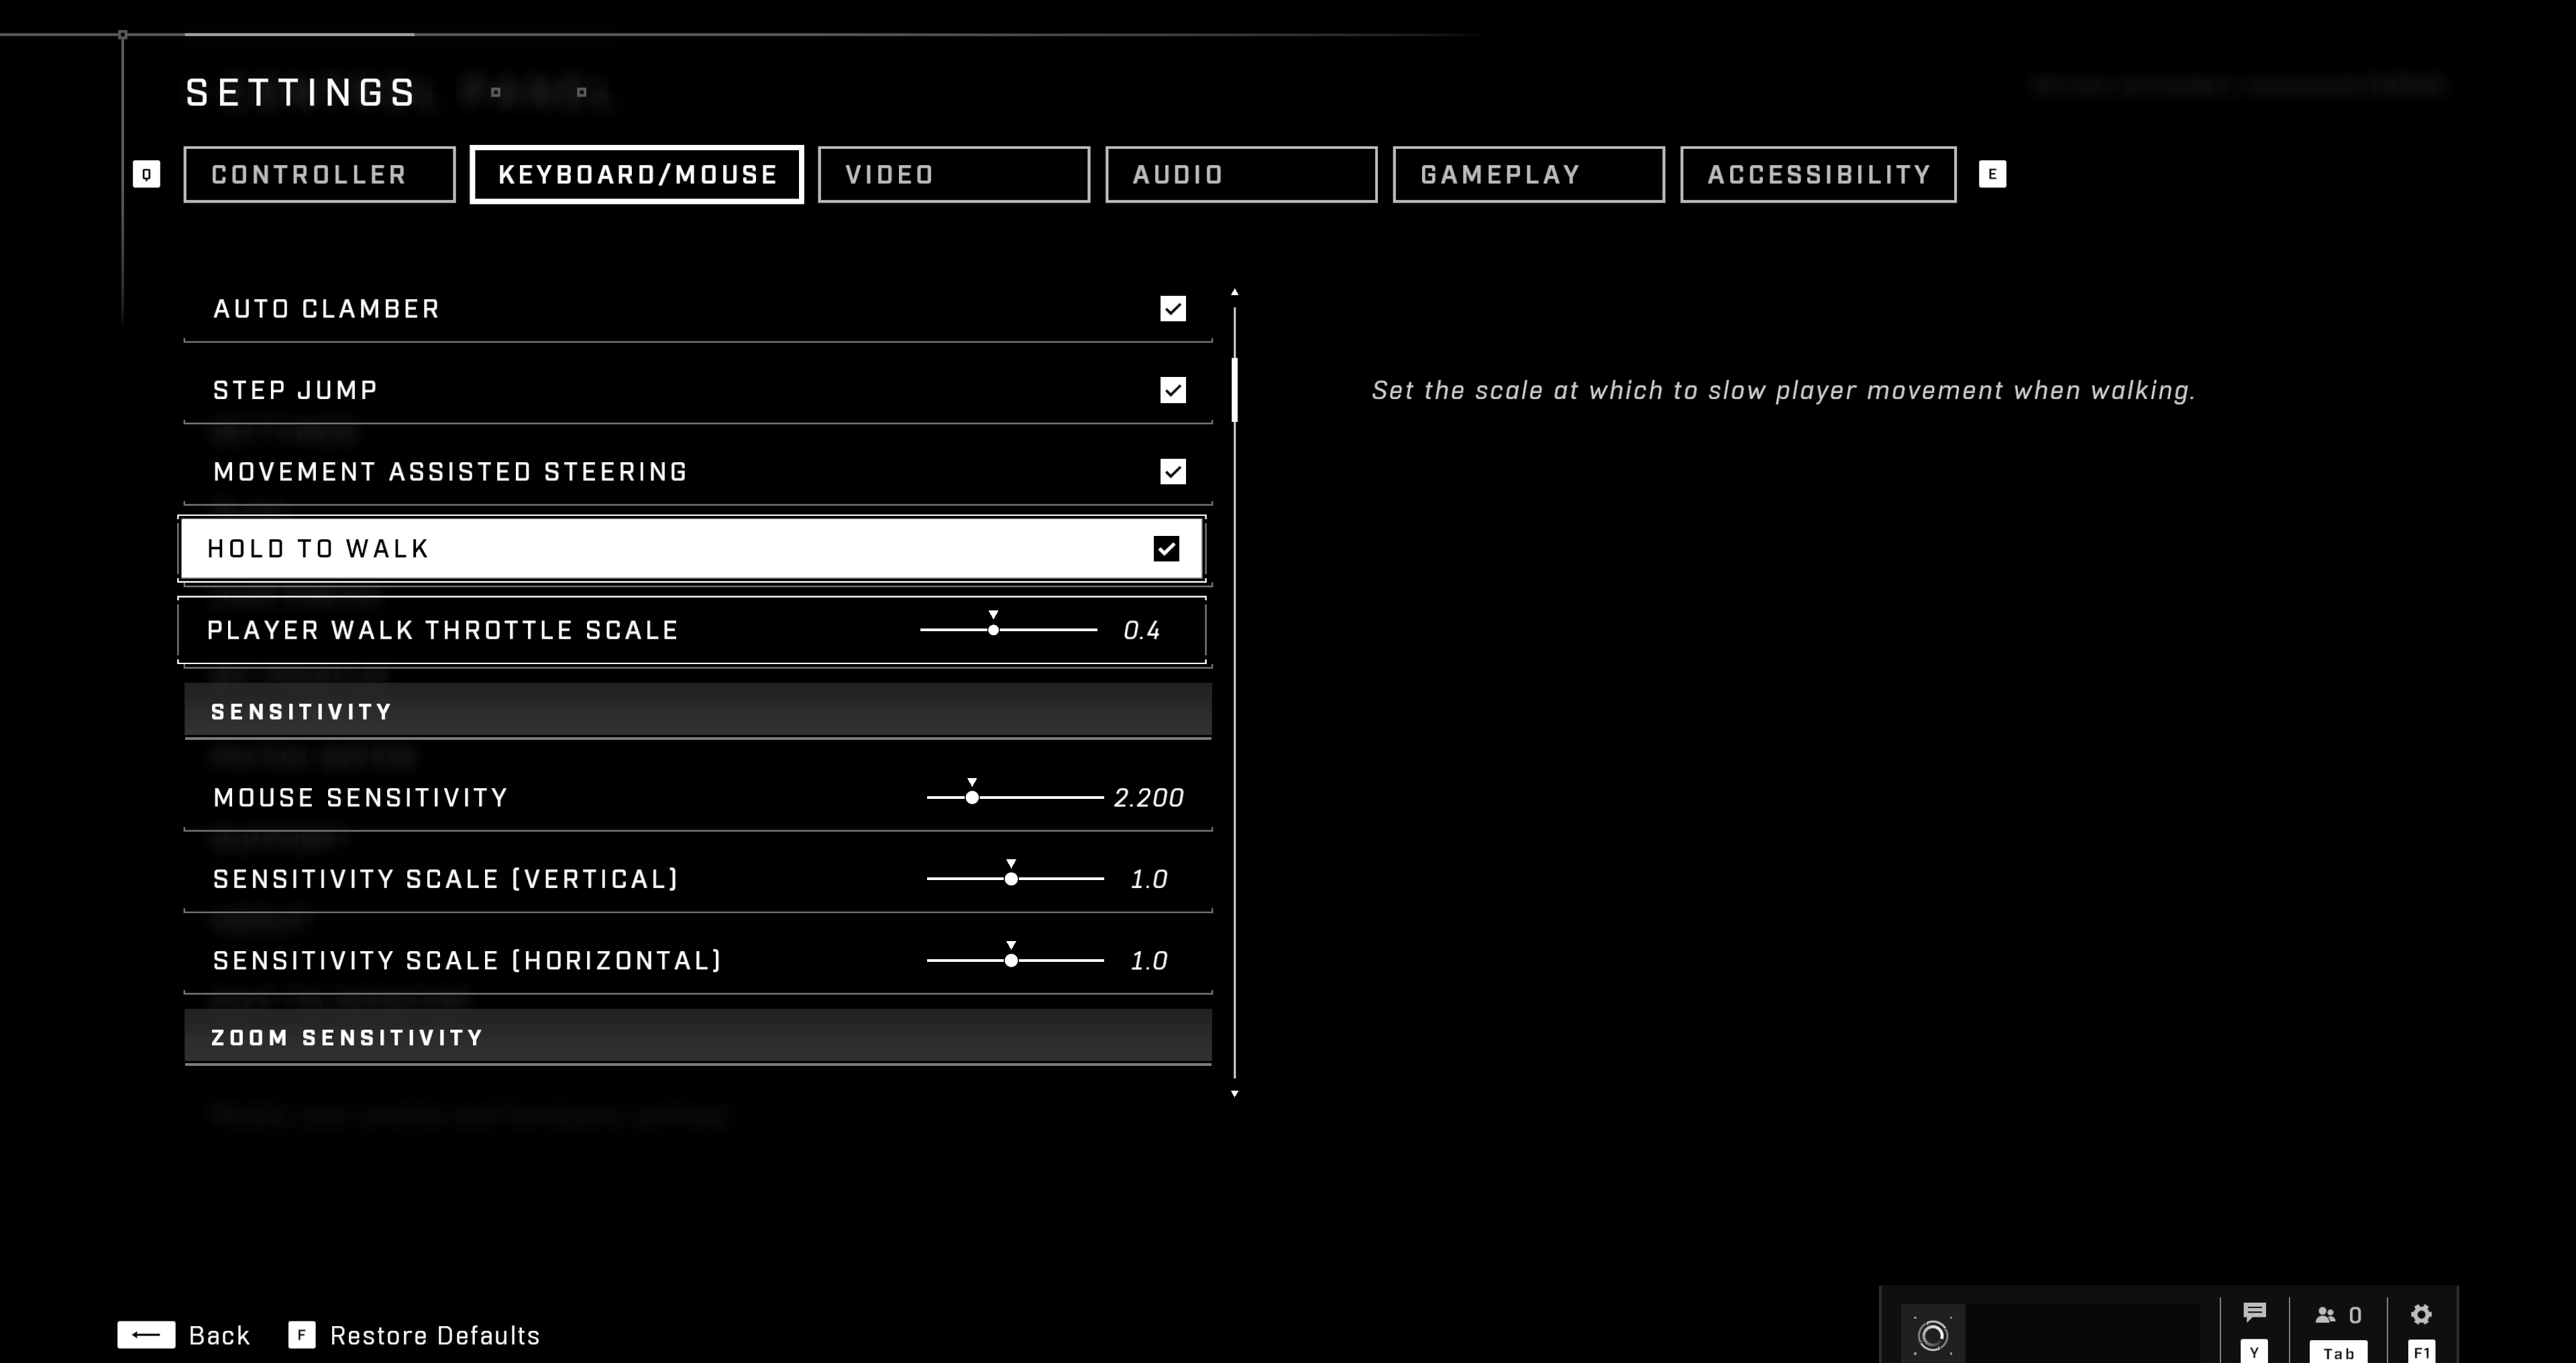This screenshot has width=2576, height=1363.
Task: Click the F key prompt beside Restore Defaults
Action: pyautogui.click(x=302, y=1334)
